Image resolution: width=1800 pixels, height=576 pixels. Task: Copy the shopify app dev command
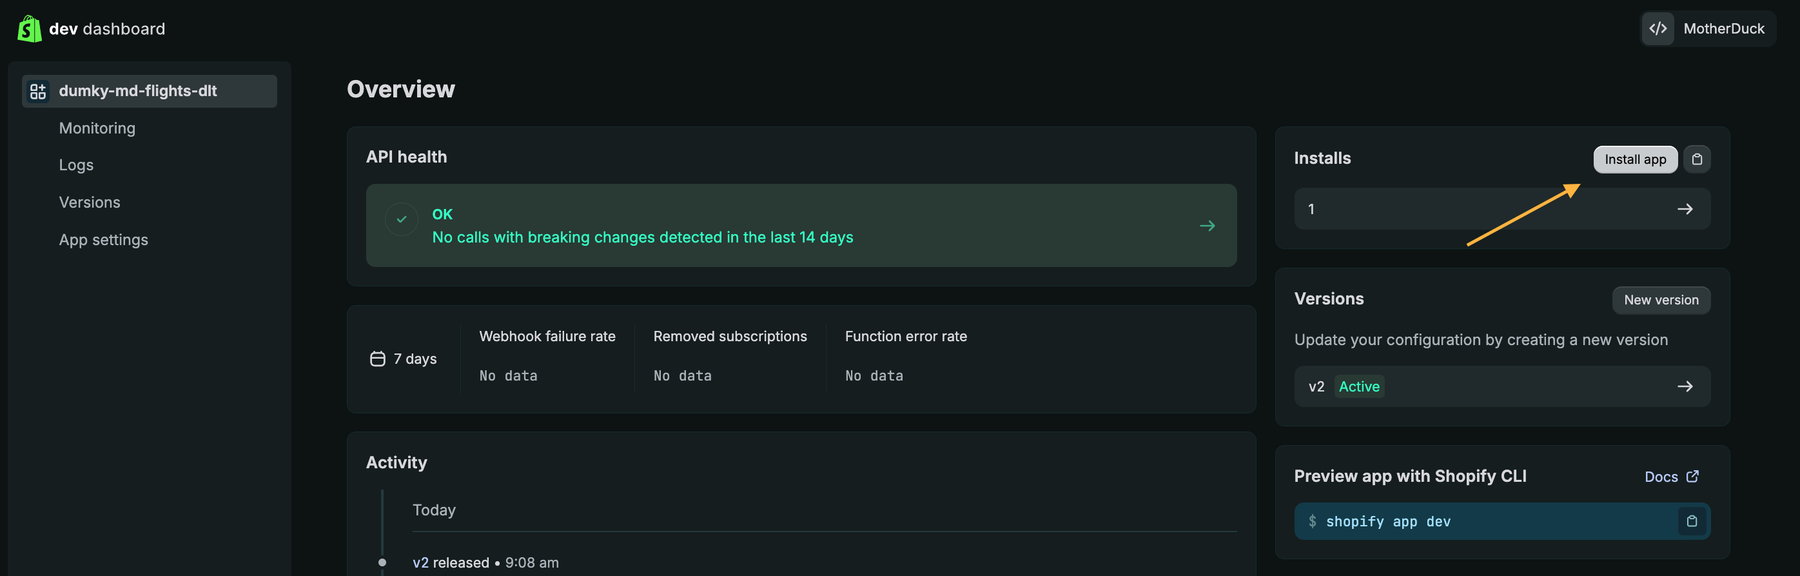click(x=1692, y=521)
